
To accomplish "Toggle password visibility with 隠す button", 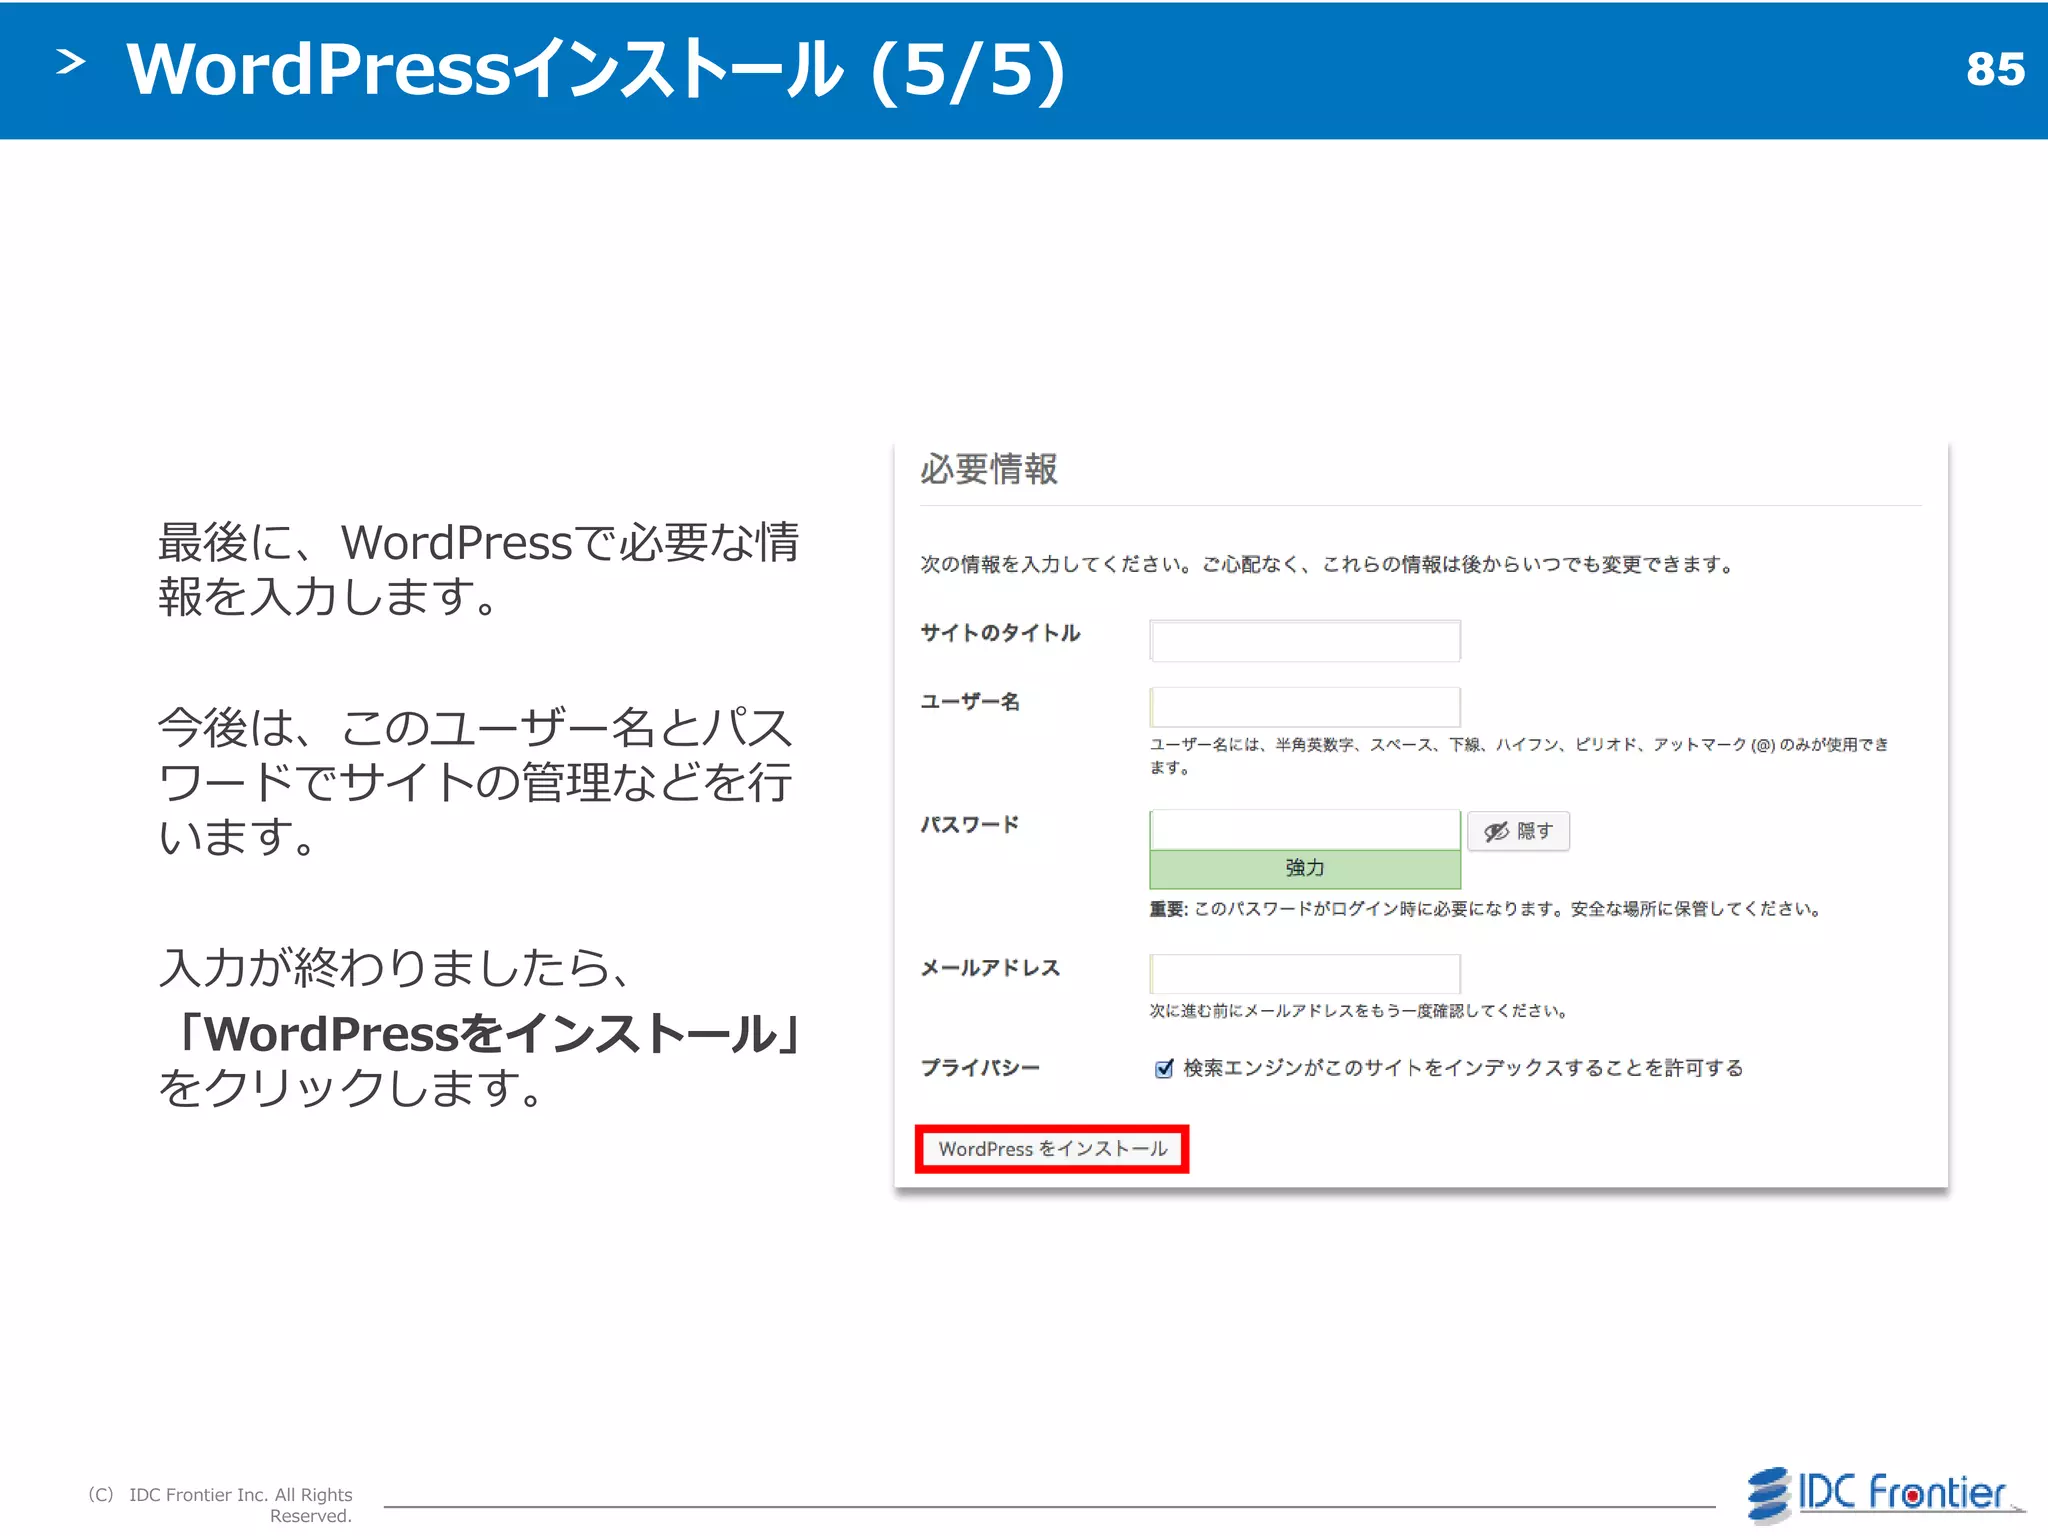I will (x=1518, y=831).
